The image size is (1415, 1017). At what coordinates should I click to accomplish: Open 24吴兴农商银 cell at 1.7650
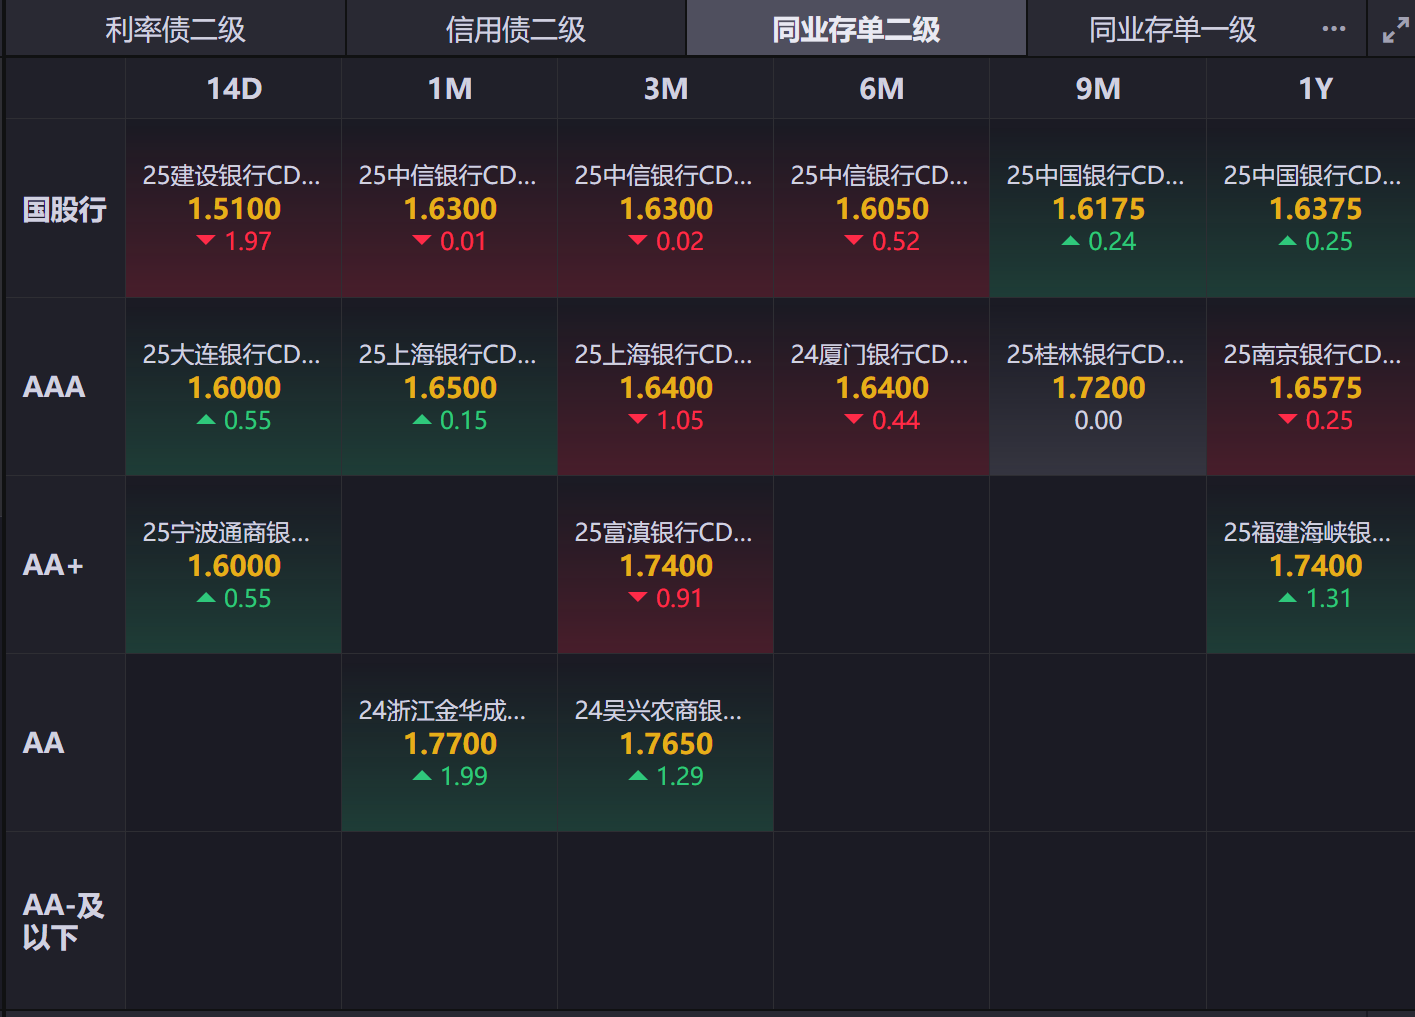point(666,743)
